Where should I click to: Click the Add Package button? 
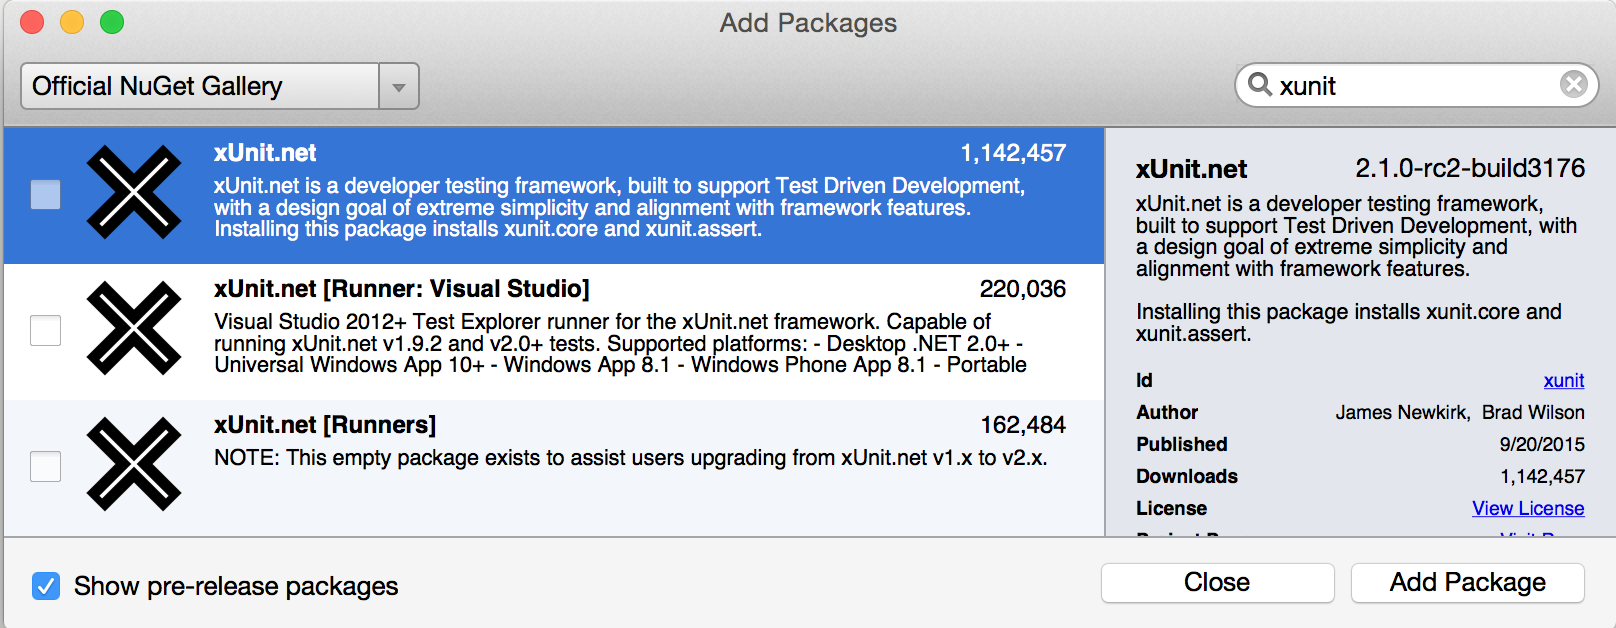click(1467, 583)
